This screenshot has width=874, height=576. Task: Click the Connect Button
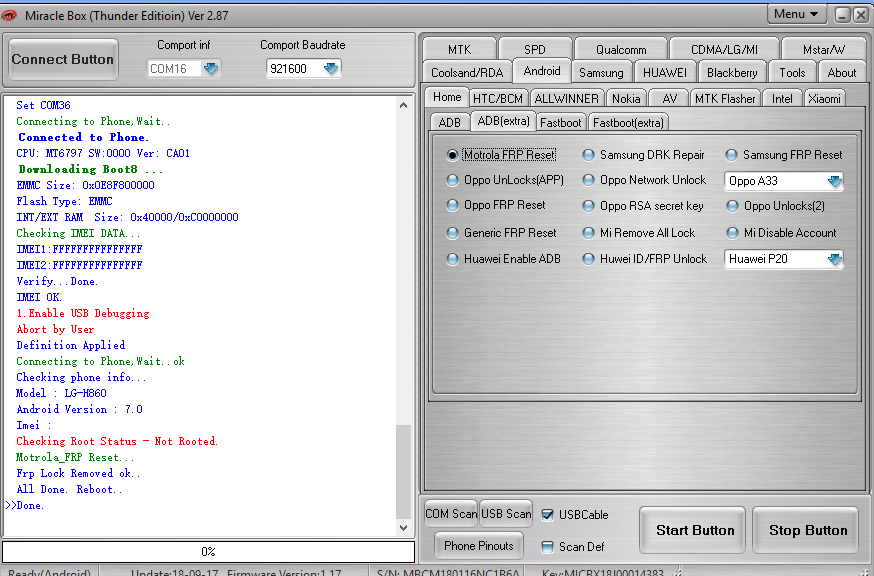[63, 59]
